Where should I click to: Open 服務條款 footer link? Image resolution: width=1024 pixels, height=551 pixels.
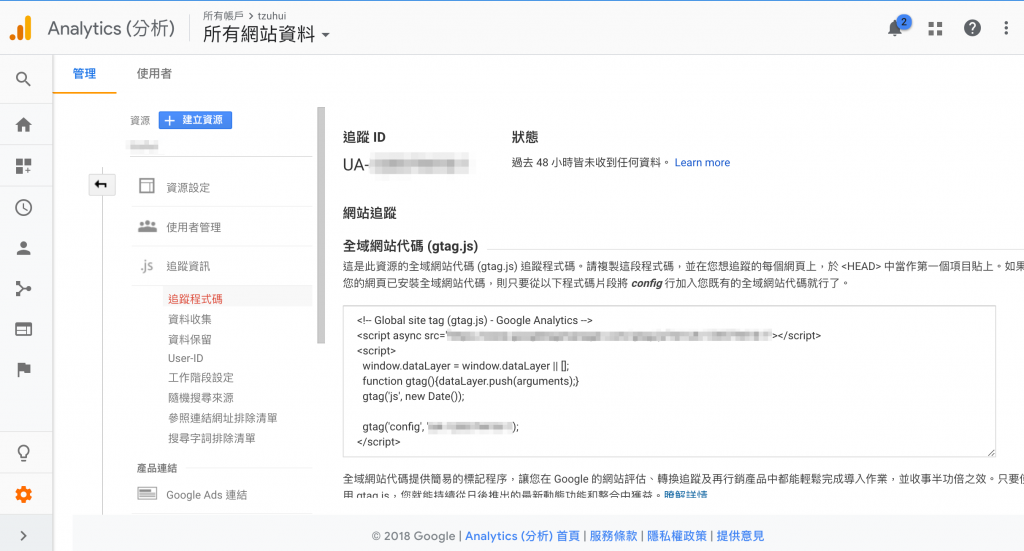click(613, 536)
